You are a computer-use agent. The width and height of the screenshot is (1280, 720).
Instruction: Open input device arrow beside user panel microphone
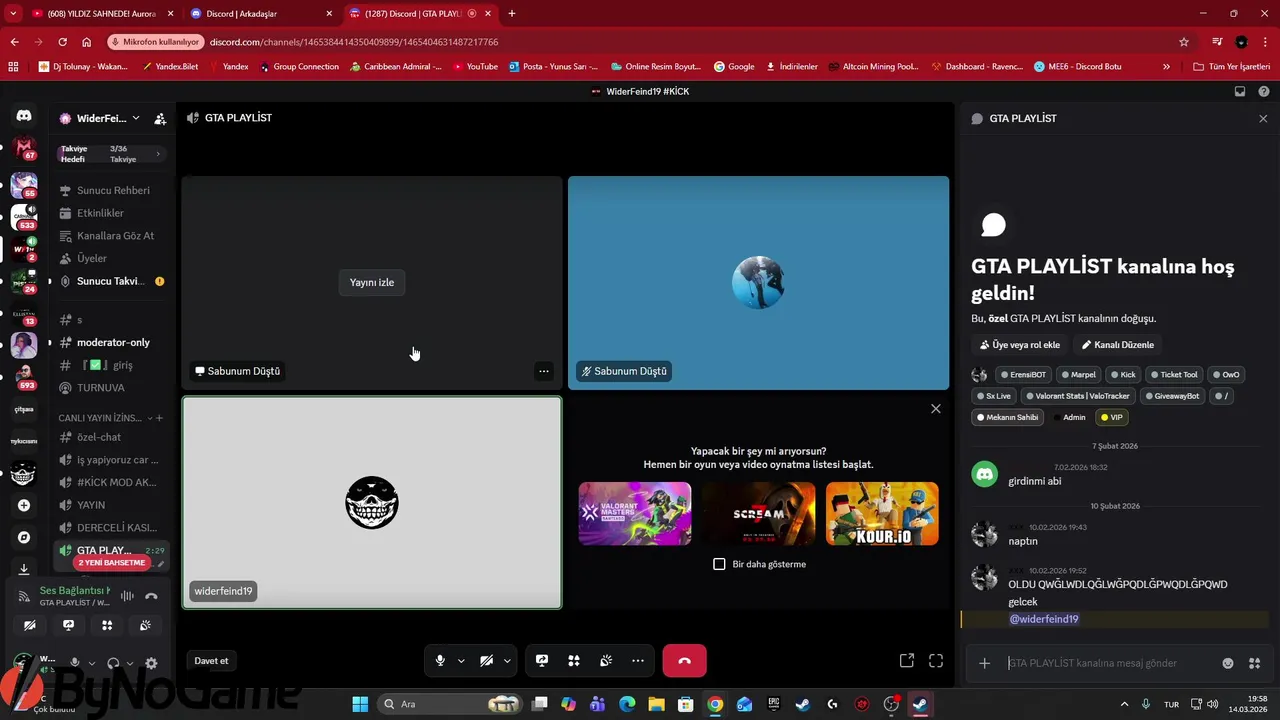click(x=92, y=663)
